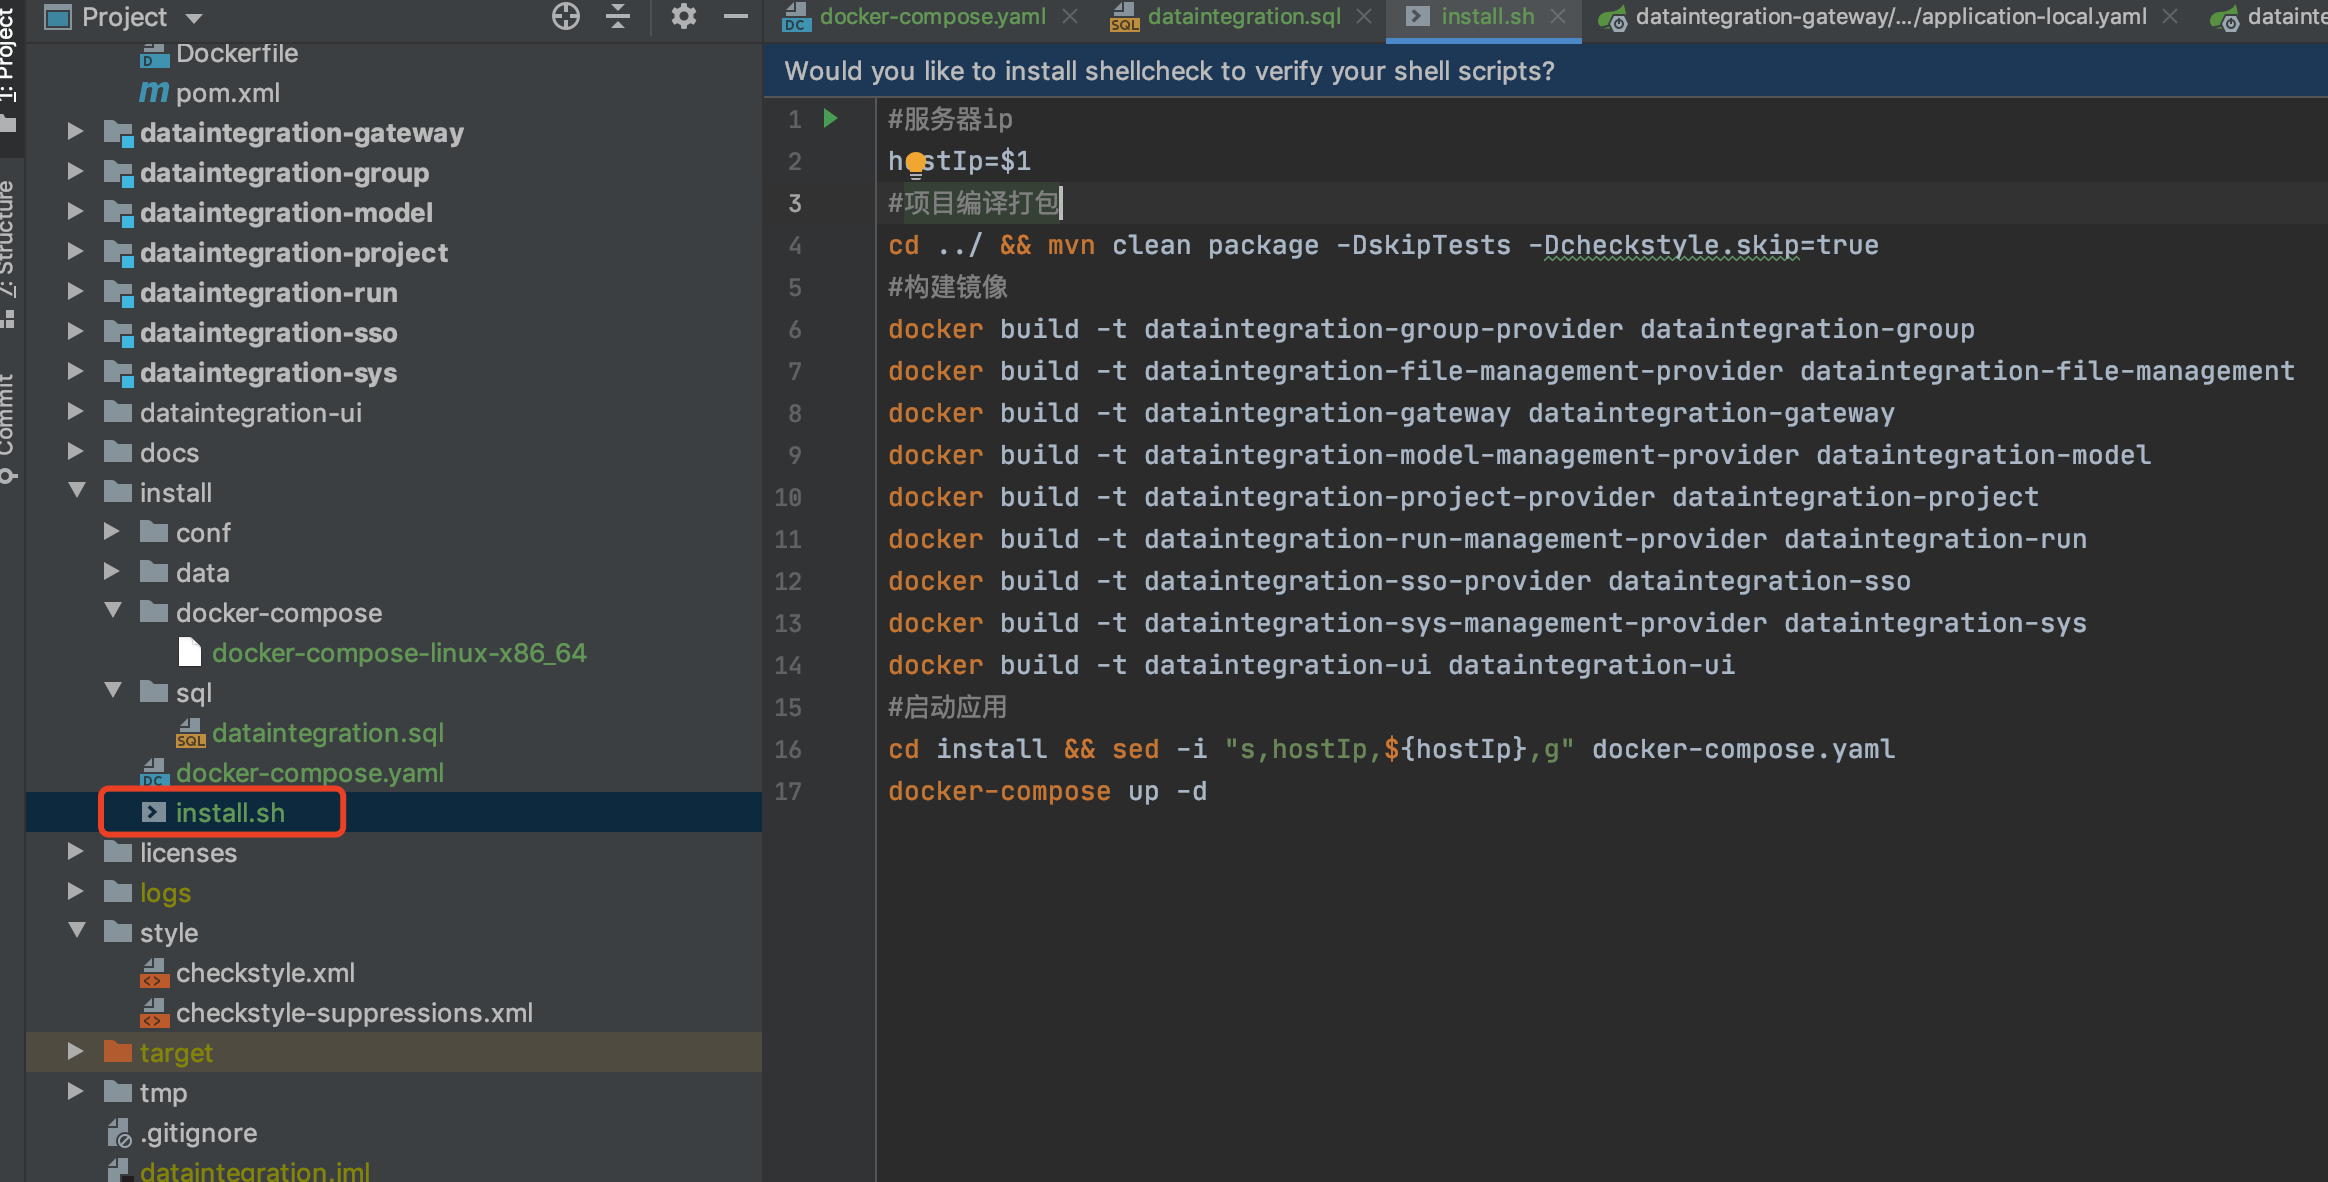Click the SQL icon beside dataintegration.sql in tree
Viewport: 2328px width, 1182px height.
click(x=190, y=733)
